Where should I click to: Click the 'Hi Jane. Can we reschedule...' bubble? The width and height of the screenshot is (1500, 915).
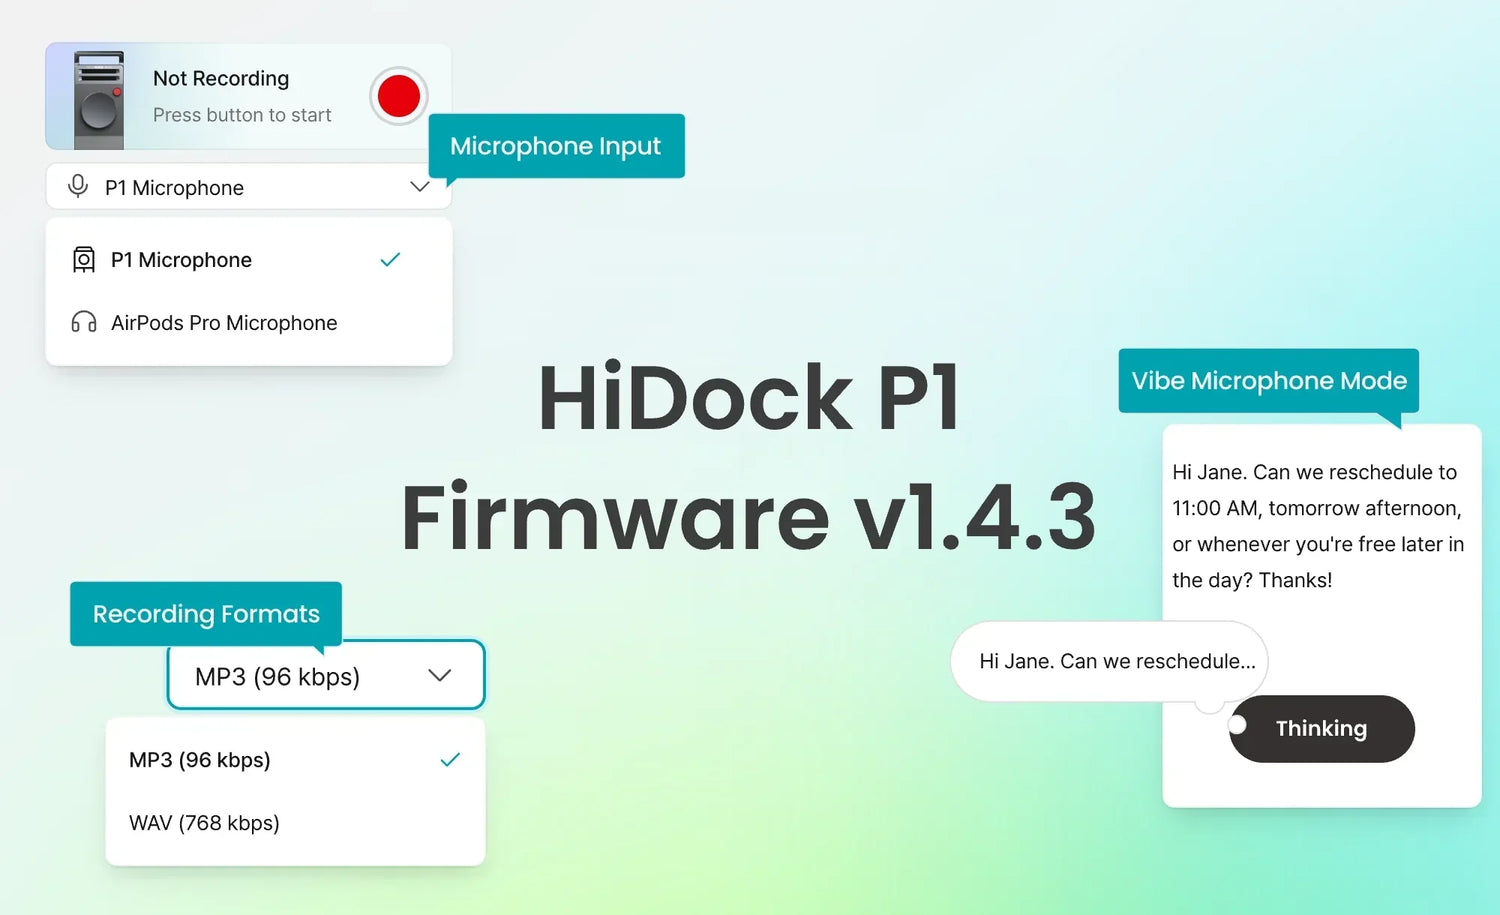click(1110, 661)
